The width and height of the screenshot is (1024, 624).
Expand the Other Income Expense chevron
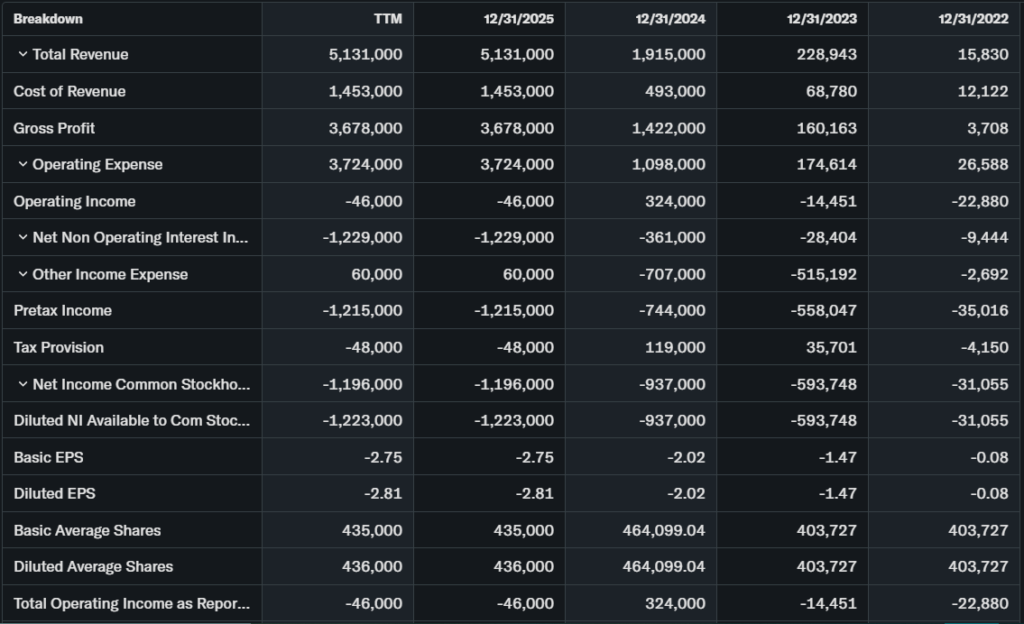[22, 275]
